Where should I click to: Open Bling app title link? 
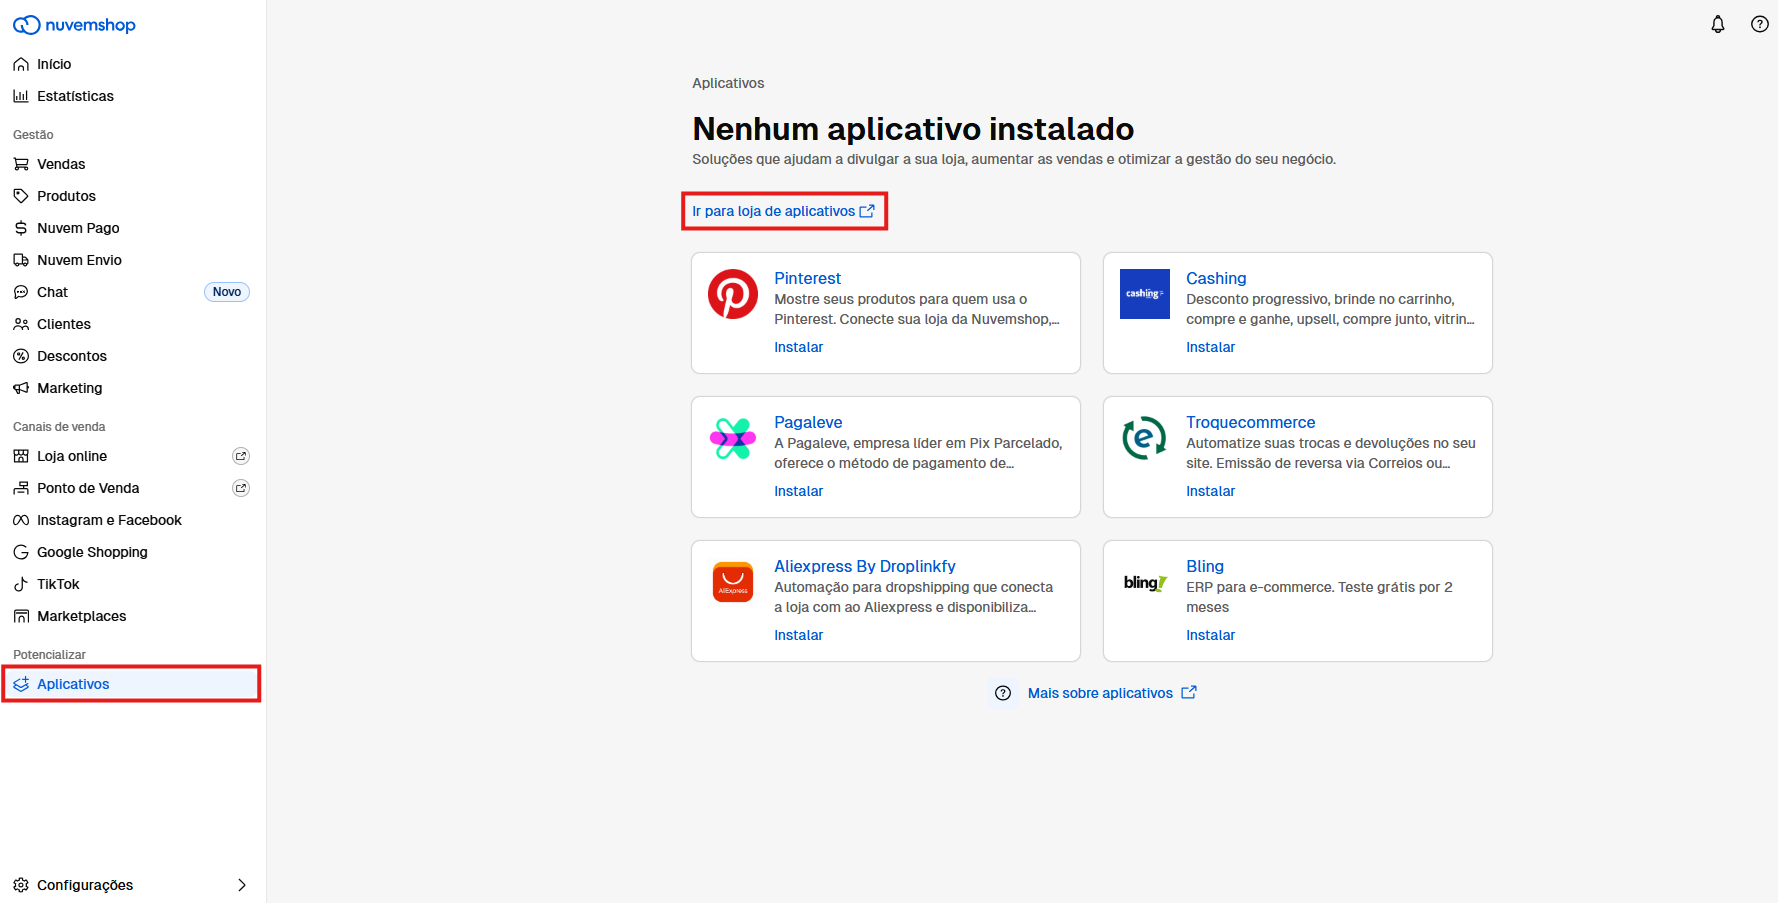[x=1204, y=566]
